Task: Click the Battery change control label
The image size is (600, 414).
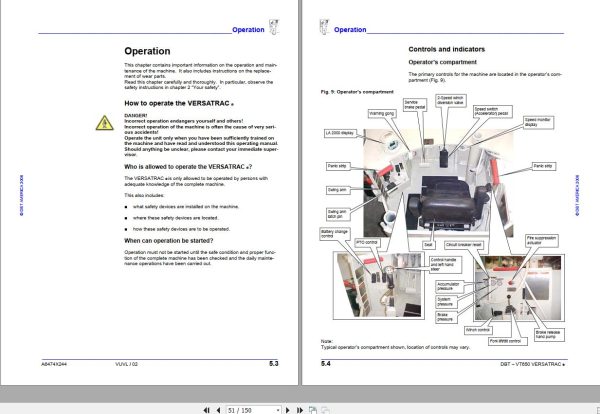Action: pyautogui.click(x=335, y=234)
